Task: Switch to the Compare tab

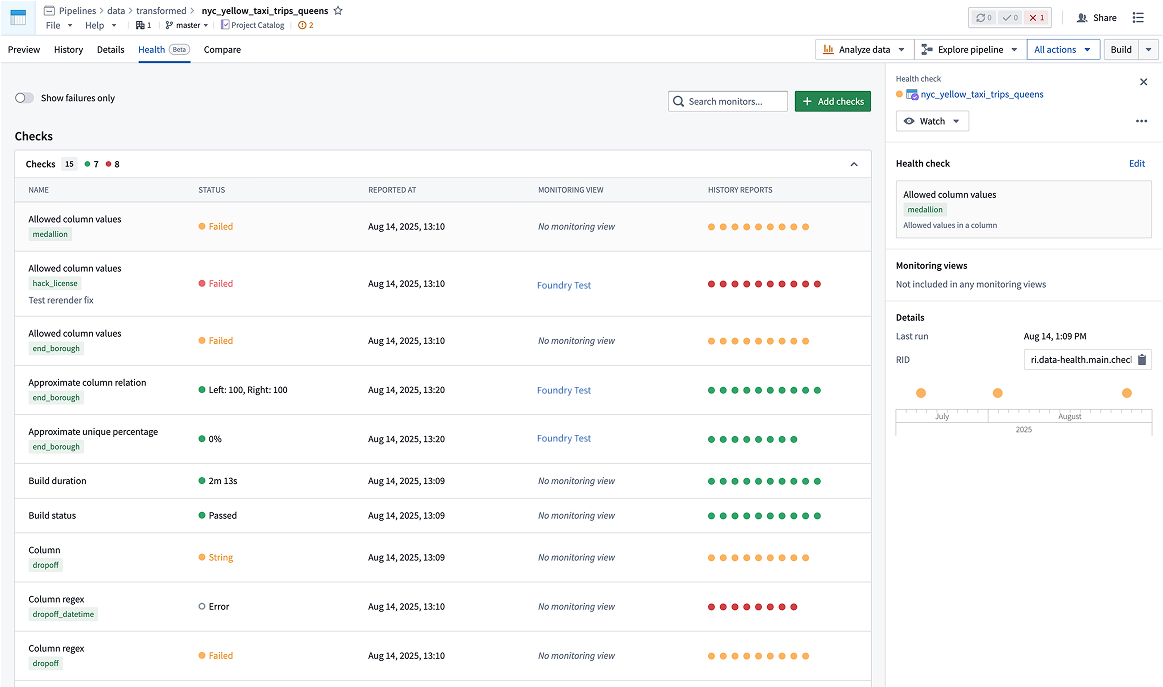Action: point(221,49)
